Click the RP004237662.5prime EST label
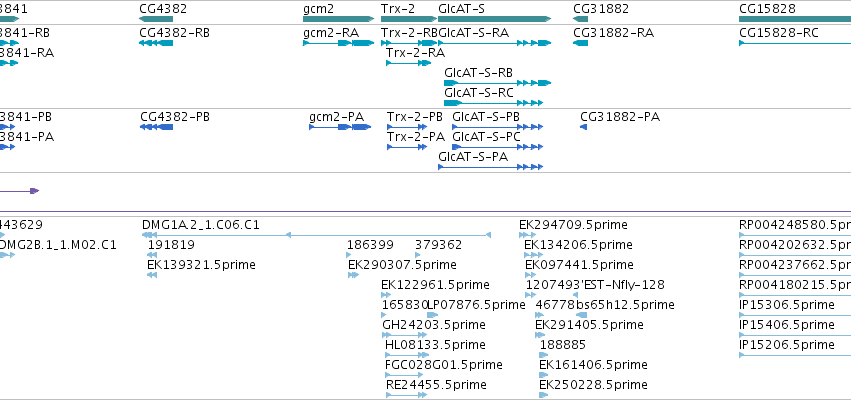Image resolution: width=851 pixels, height=400 pixels. click(795, 265)
